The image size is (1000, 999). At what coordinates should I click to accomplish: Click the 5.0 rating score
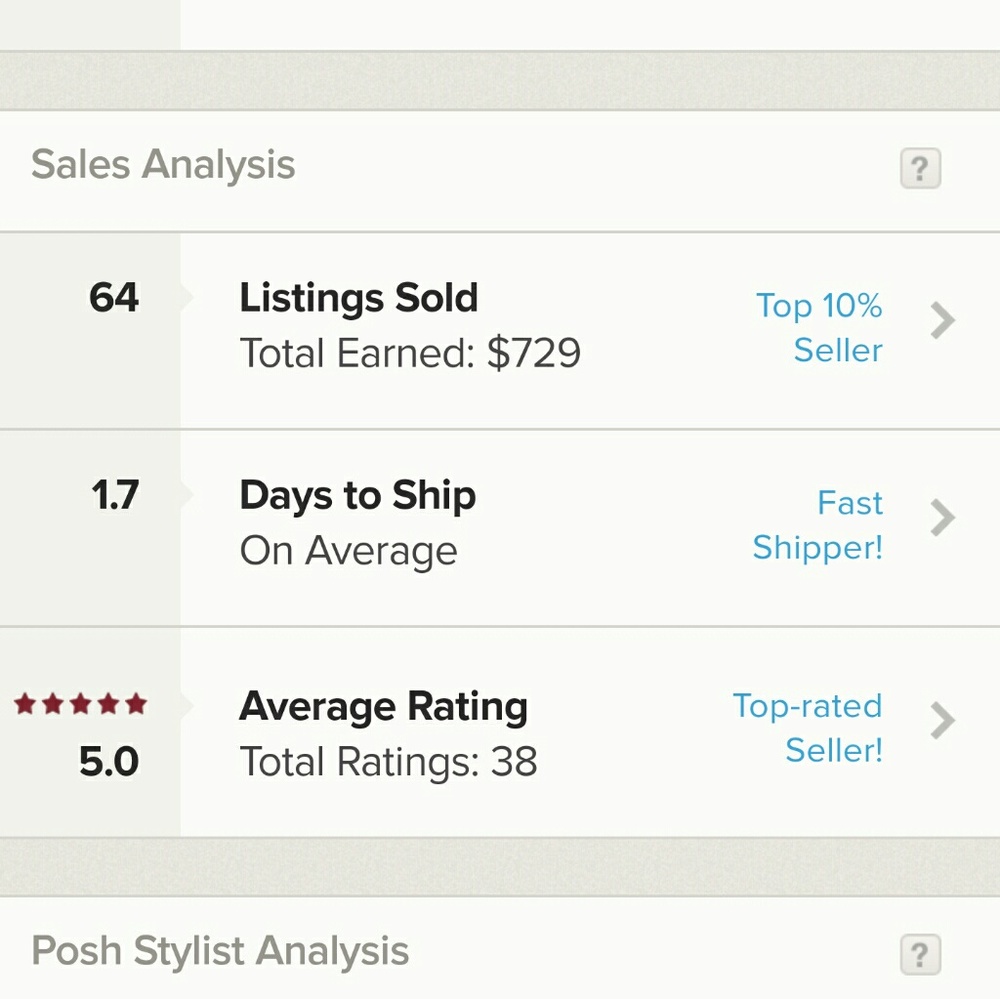(109, 762)
